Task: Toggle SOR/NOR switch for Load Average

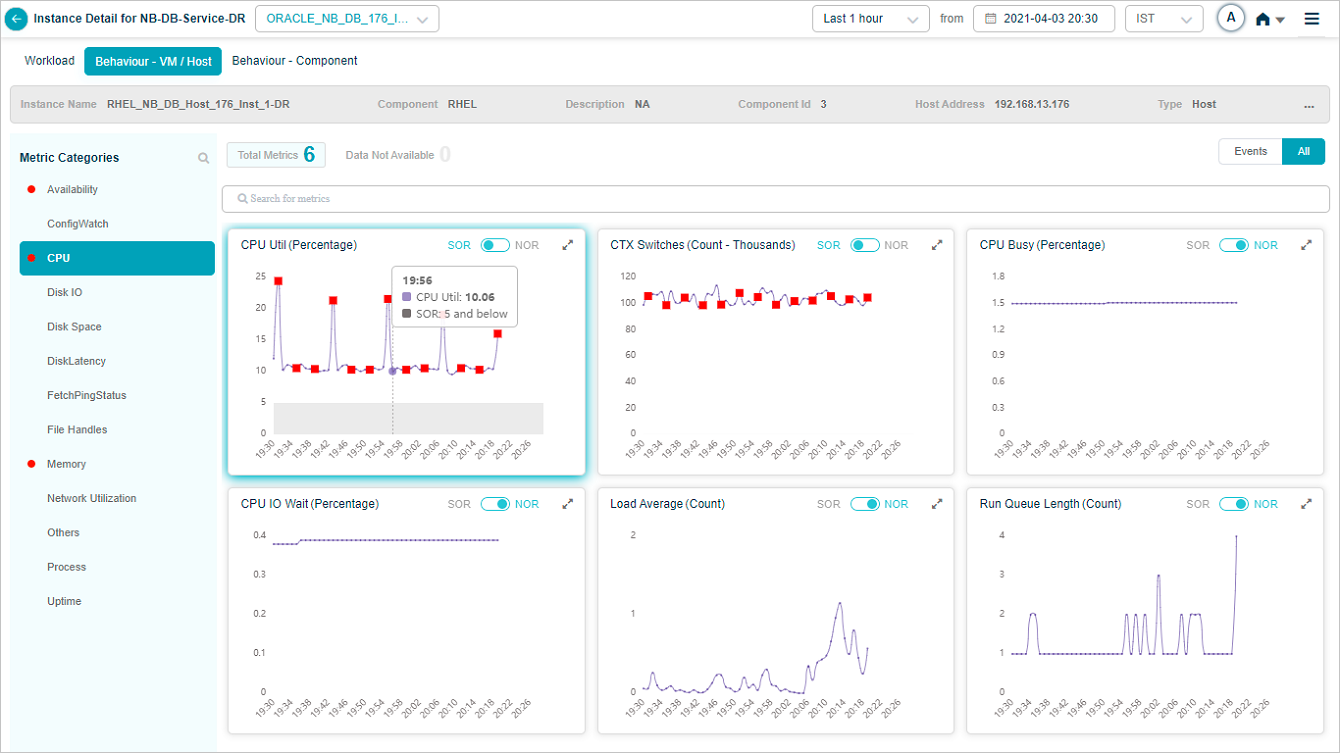Action: [x=865, y=504]
